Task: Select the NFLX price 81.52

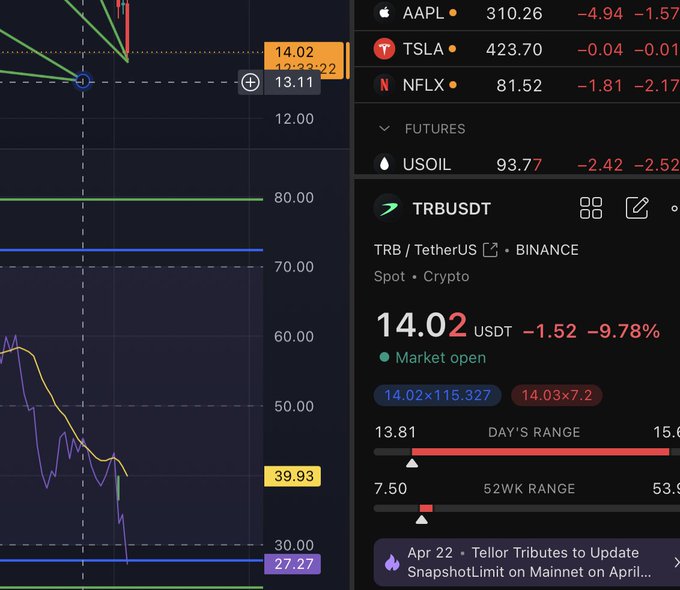Action: point(519,85)
